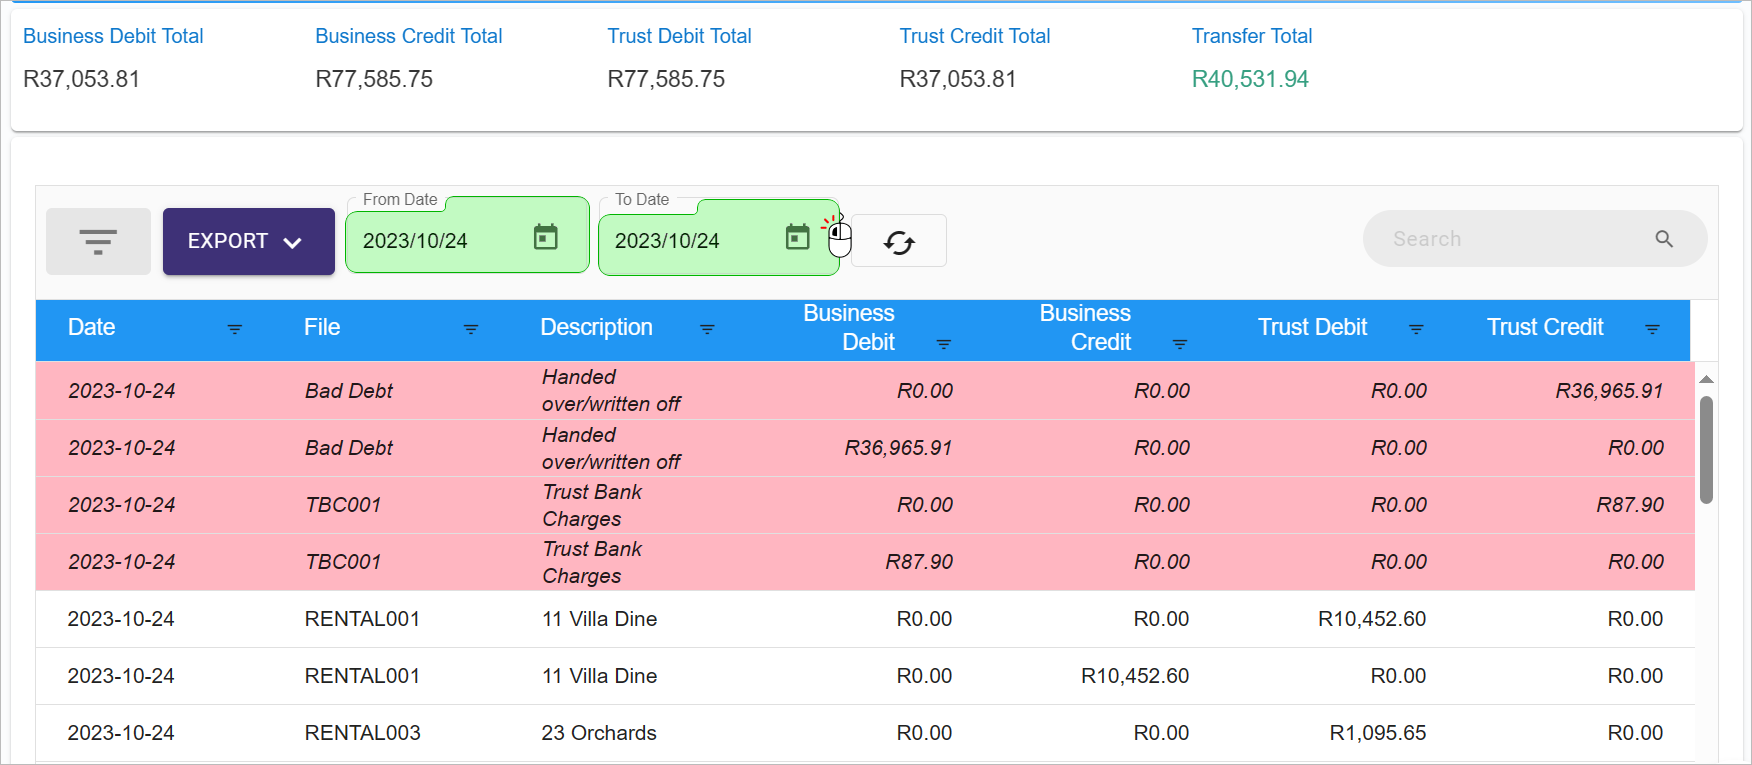Screen dimensions: 1752x765
Task: Sort by Trust Debit header
Action: click(x=1312, y=327)
